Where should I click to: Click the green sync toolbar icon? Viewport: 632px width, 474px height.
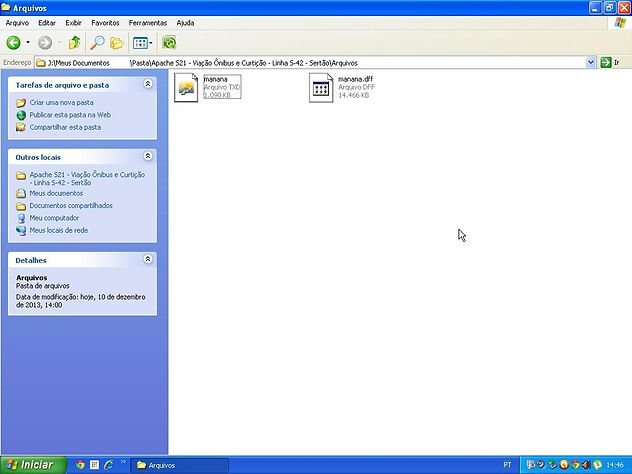(169, 42)
